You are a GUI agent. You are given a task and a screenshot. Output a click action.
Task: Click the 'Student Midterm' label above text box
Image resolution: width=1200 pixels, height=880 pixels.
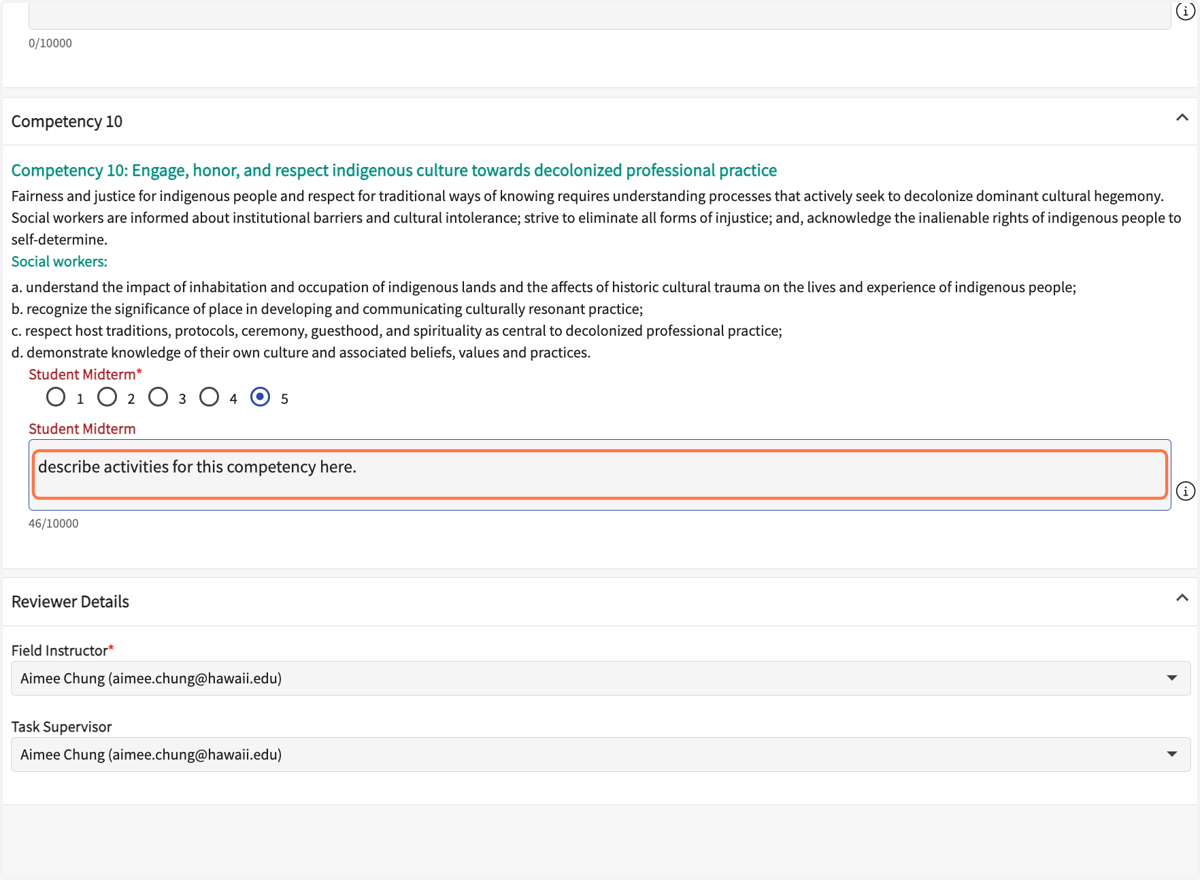click(82, 428)
